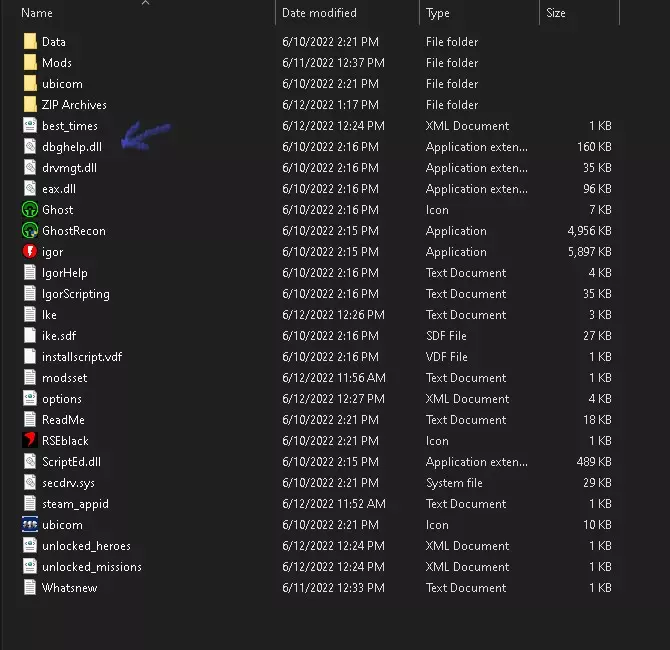Viewport: 670px width, 650px height.
Task: Click date 6/12/2022 12:27 PM
Action: point(333,399)
